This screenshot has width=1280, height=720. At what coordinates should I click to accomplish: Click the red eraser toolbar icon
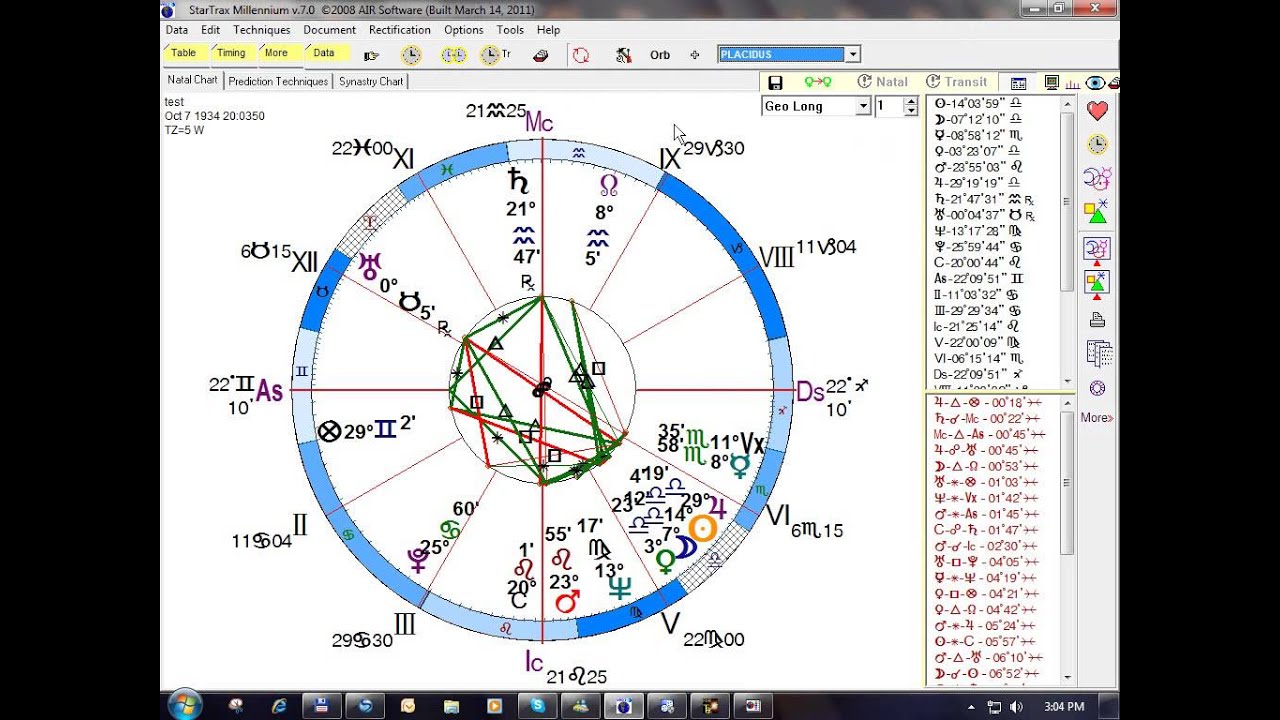click(x=541, y=55)
